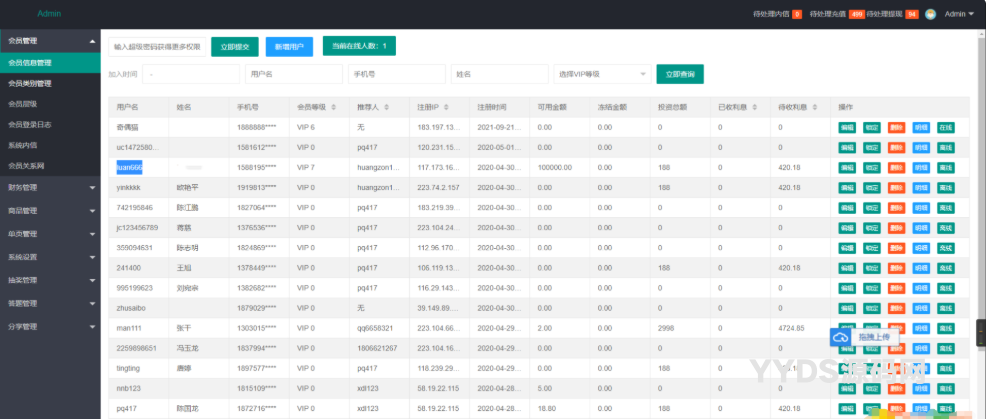Expand the 答题管理 sidebar section
988x419 pixels.
[x=50, y=303]
